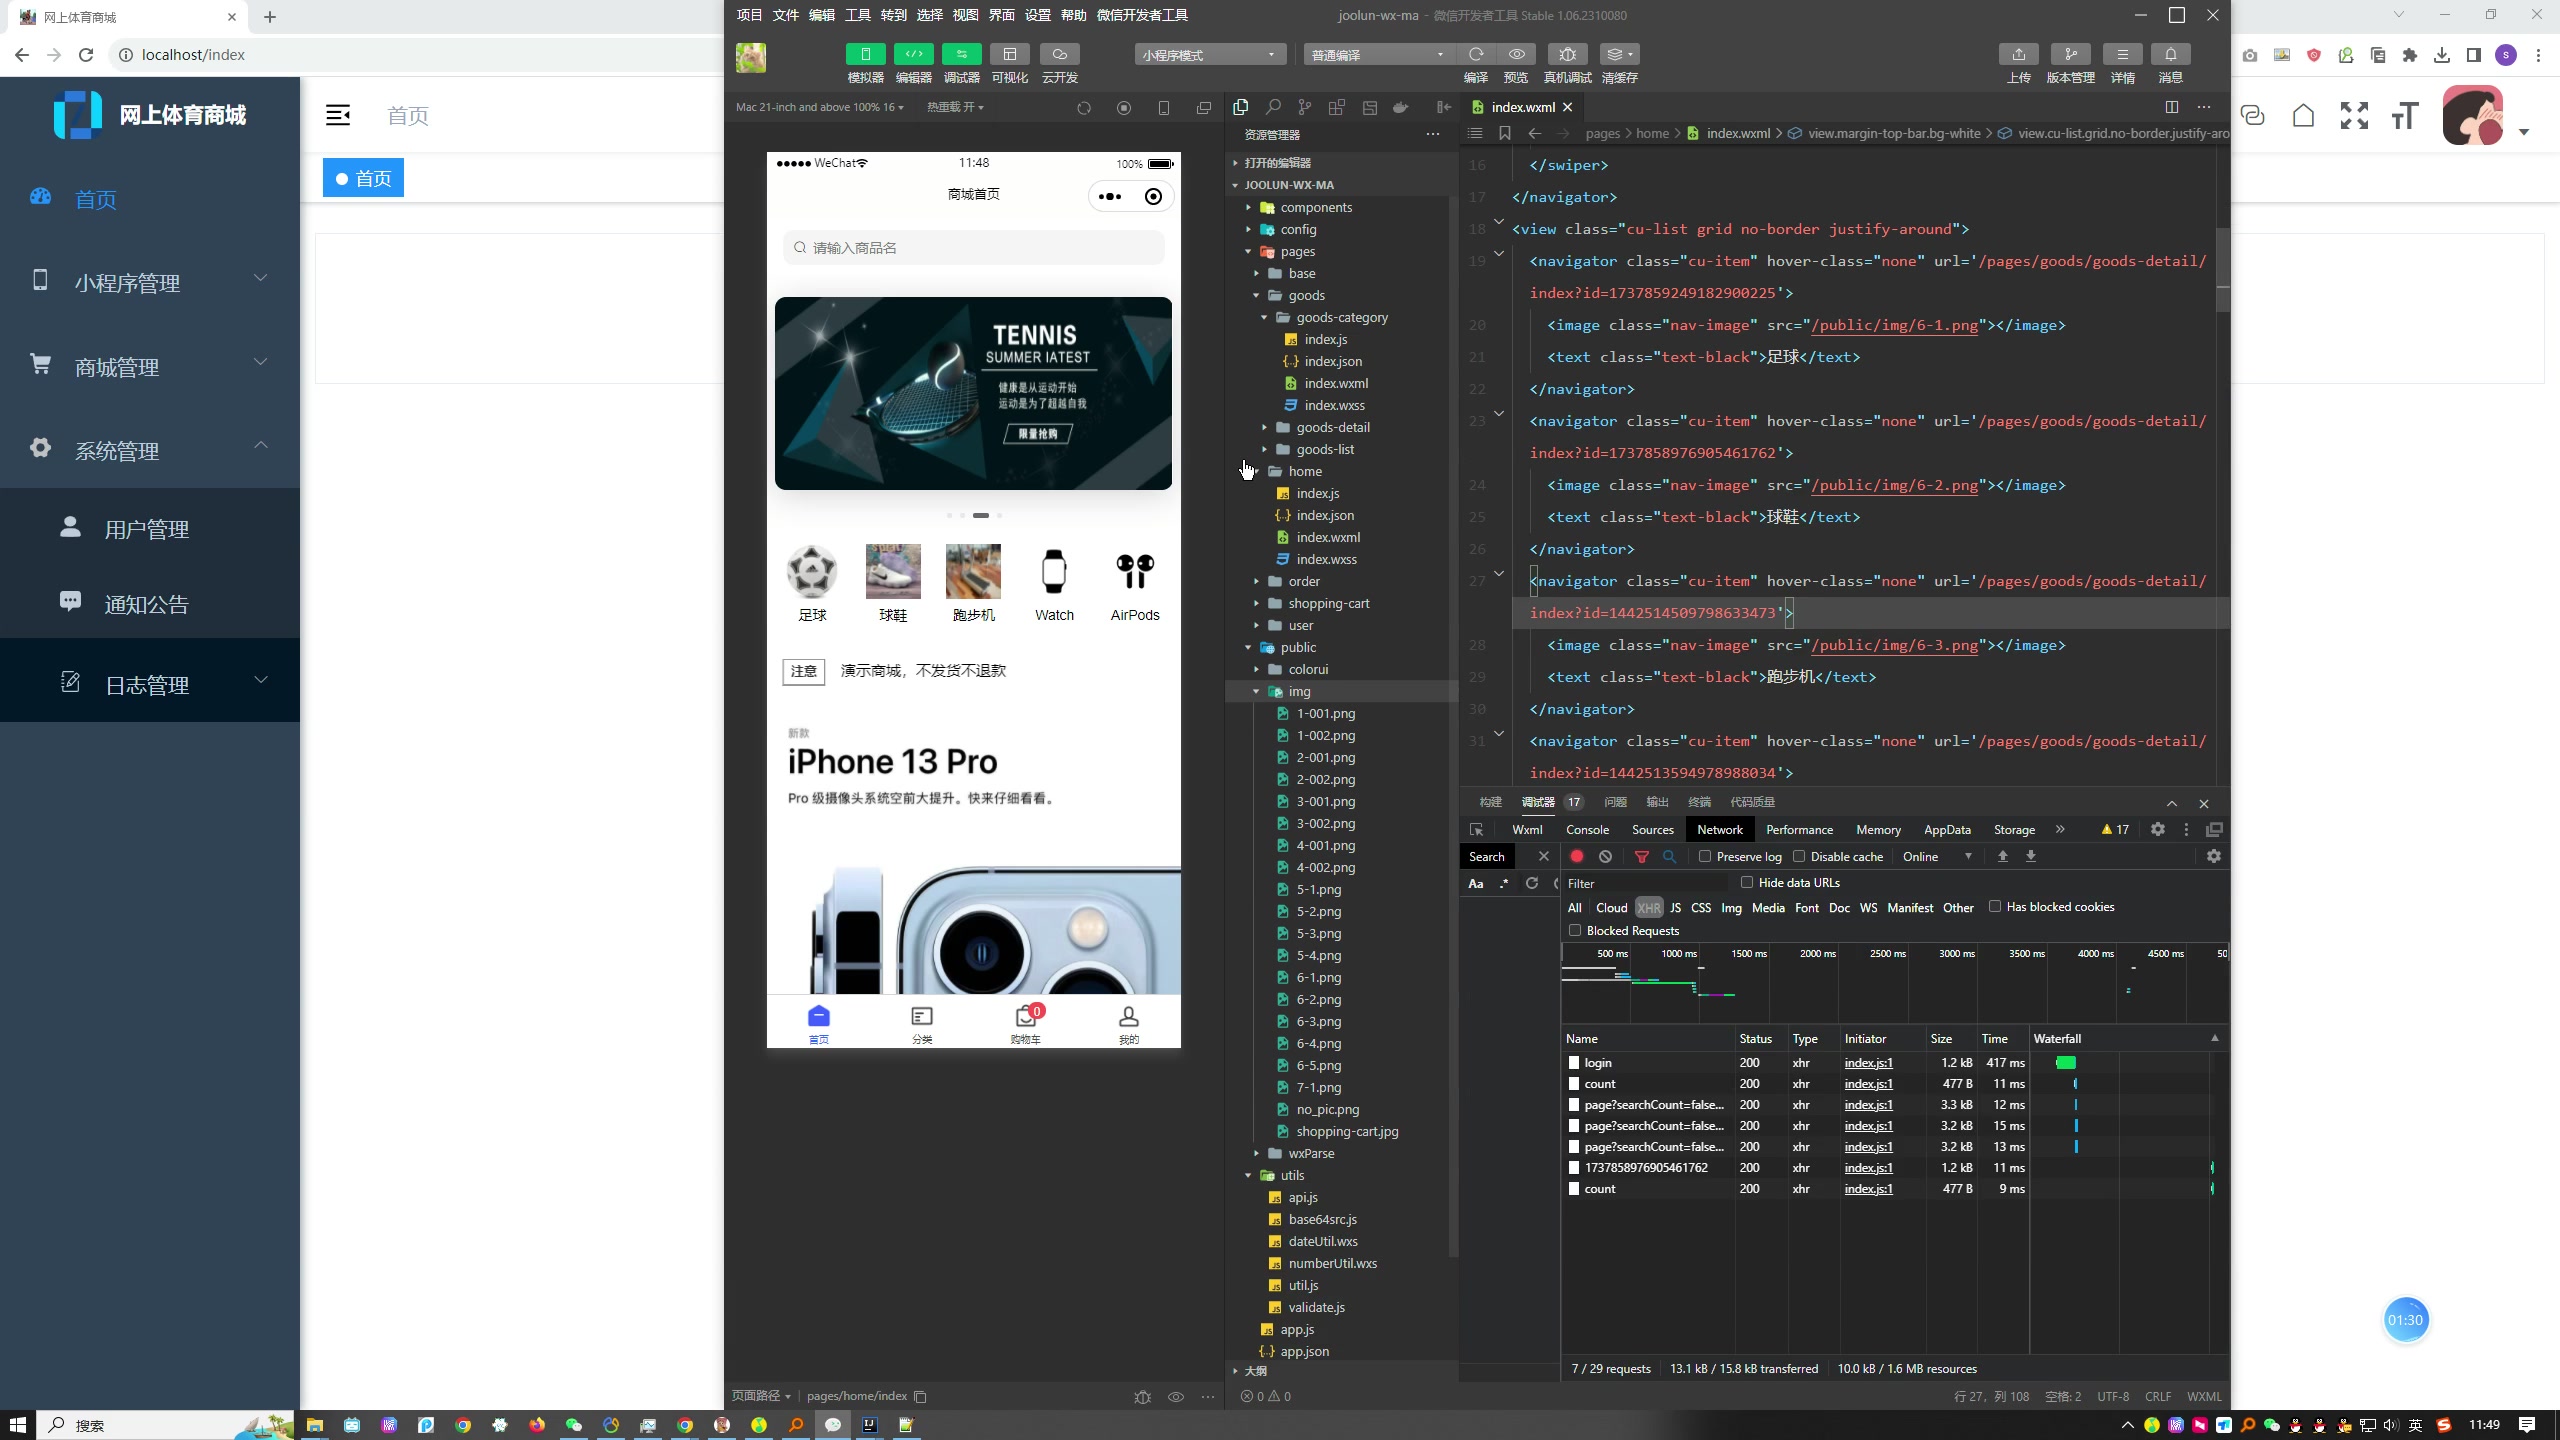Image resolution: width=2560 pixels, height=1440 pixels.
Task: Switch to the AppData tab
Action: [1947, 829]
